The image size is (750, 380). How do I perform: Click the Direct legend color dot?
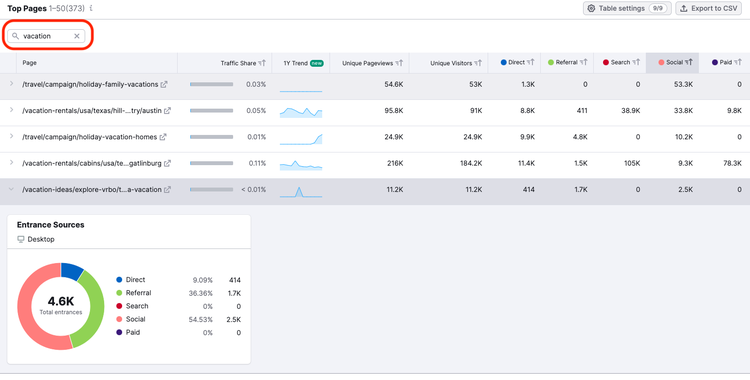click(119, 279)
